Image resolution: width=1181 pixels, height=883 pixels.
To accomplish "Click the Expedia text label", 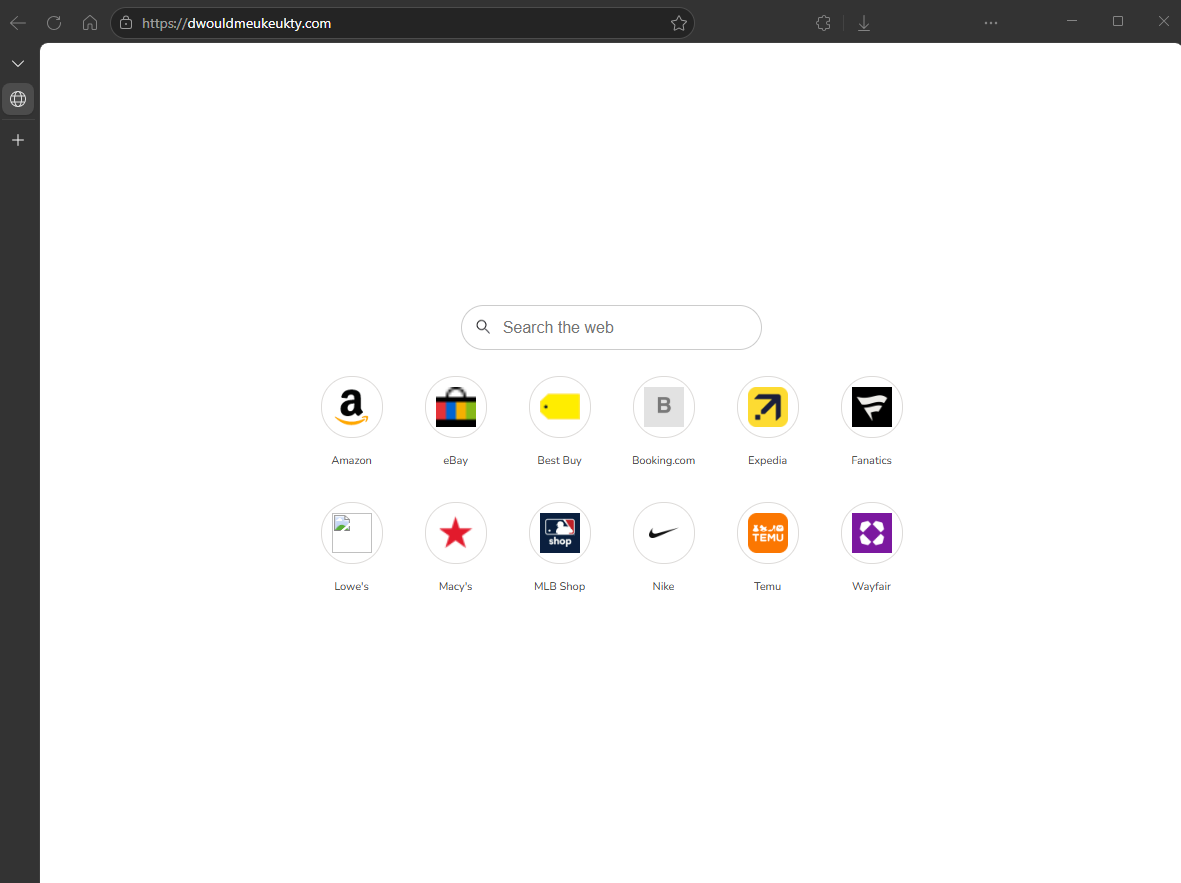I will [767, 460].
